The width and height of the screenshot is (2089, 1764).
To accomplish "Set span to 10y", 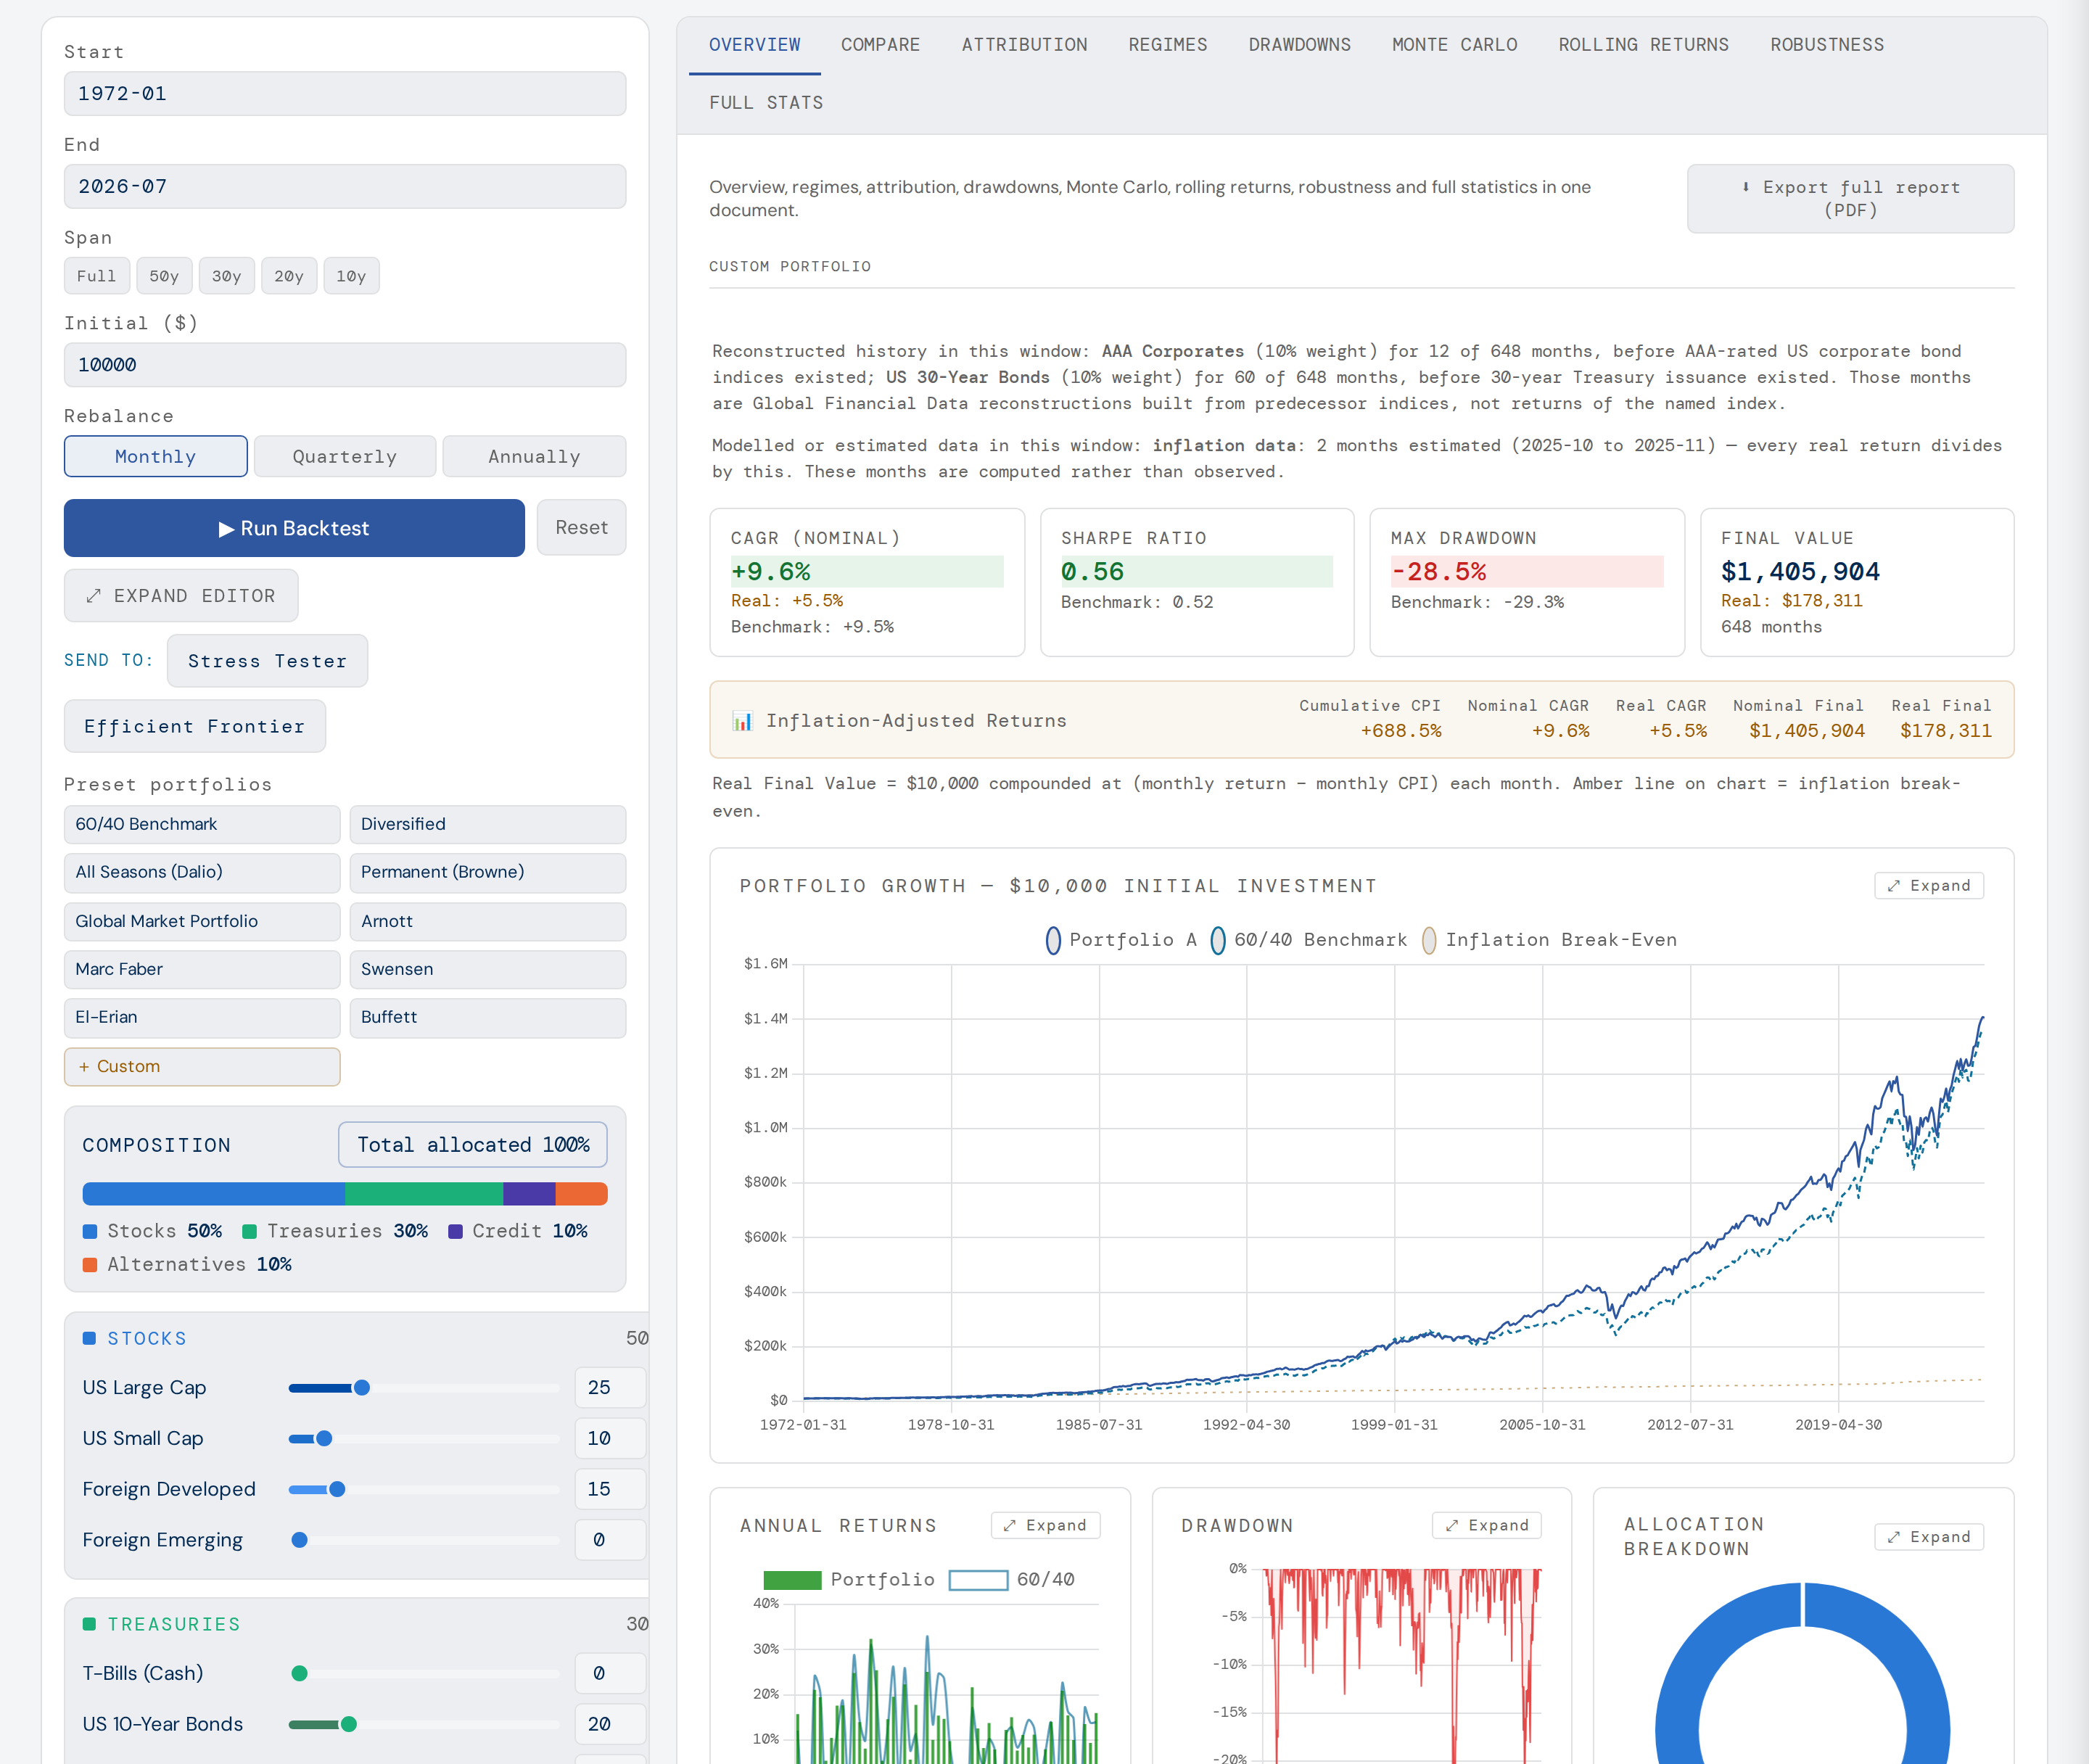I will tap(351, 276).
